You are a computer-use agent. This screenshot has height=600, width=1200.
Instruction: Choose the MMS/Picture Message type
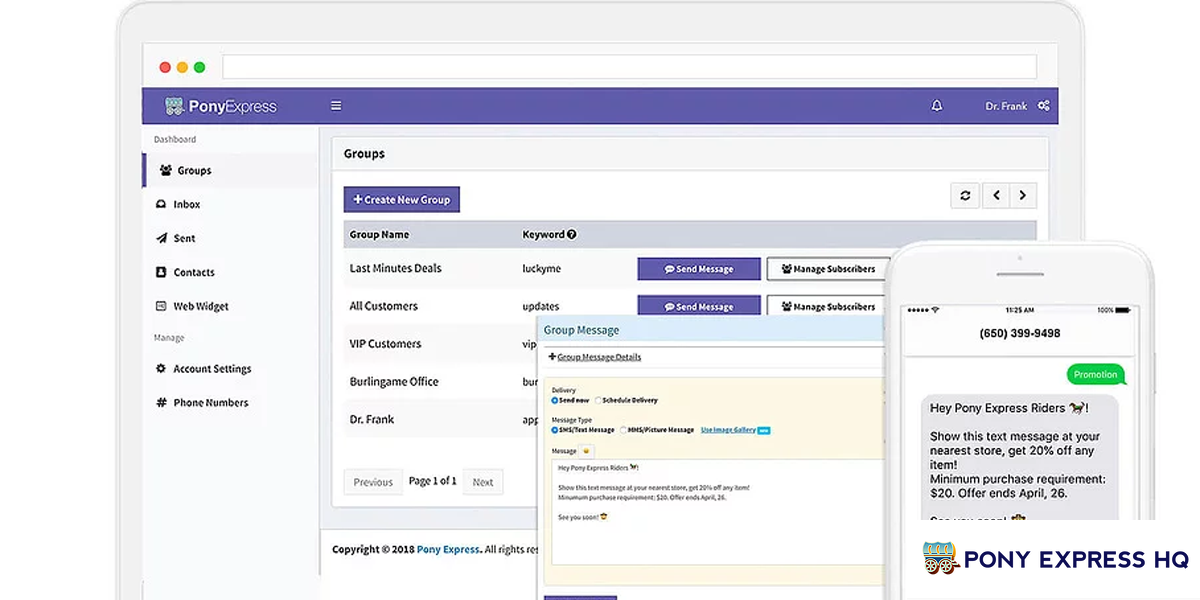click(624, 430)
